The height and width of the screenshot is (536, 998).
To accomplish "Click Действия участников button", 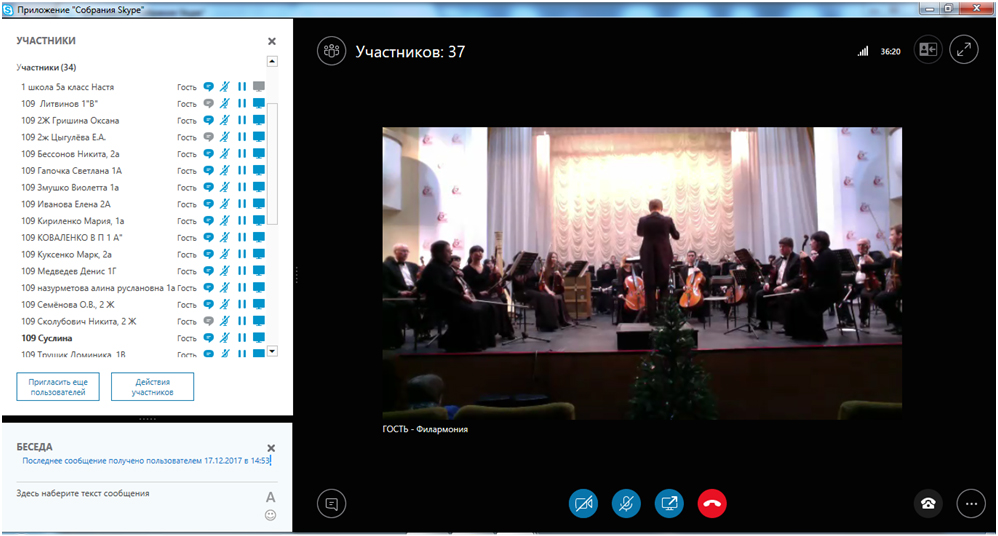I will coord(152,387).
